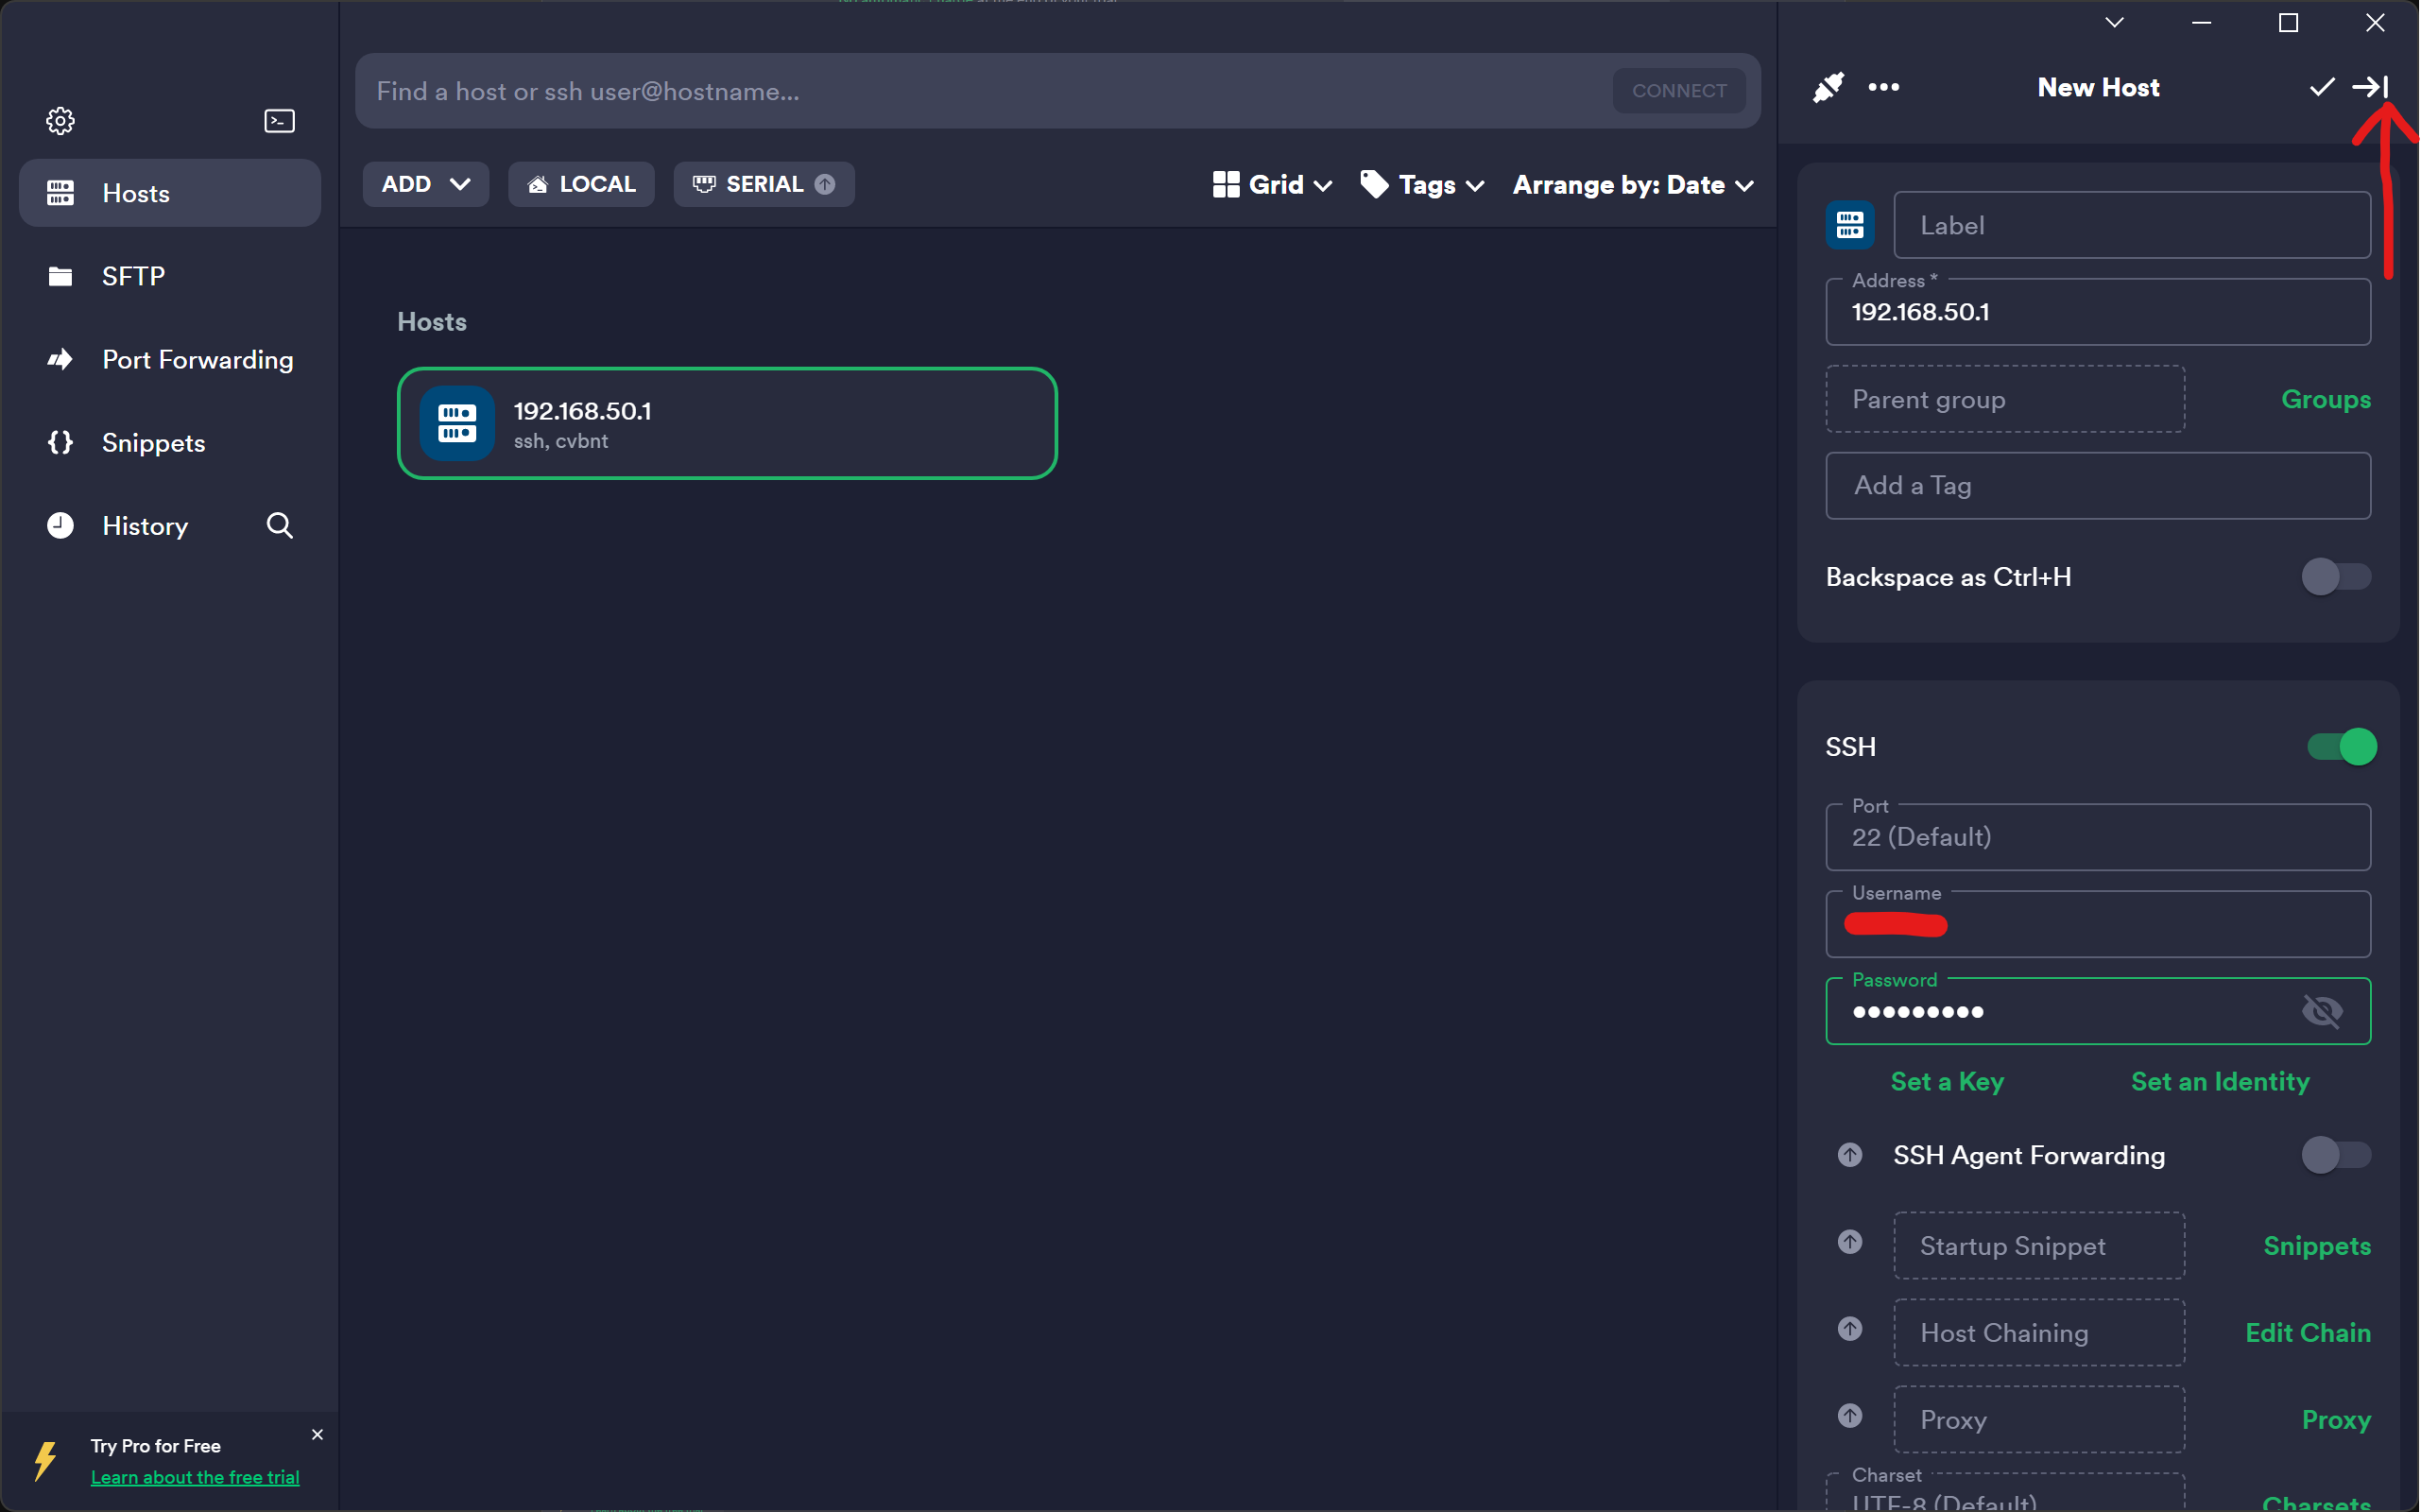The height and width of the screenshot is (1512, 2421).
Task: Open the Grid view dropdown
Action: pos(1272,185)
